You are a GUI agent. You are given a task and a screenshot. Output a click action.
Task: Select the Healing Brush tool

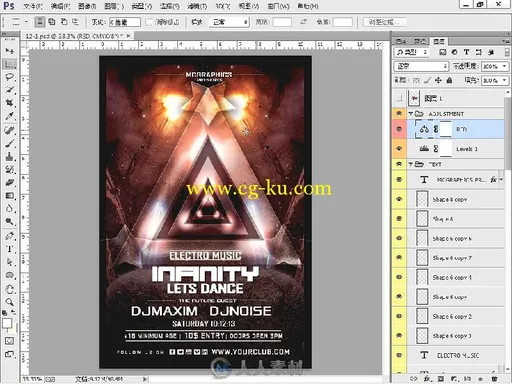click(9, 130)
